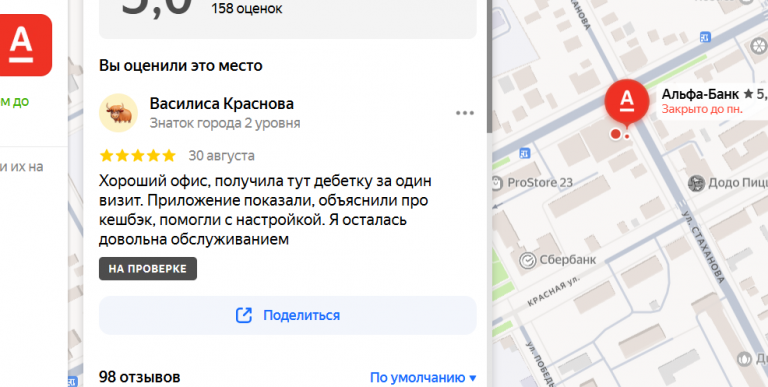
Task: Click the Вы оценили это место heading
Action: [x=181, y=66]
